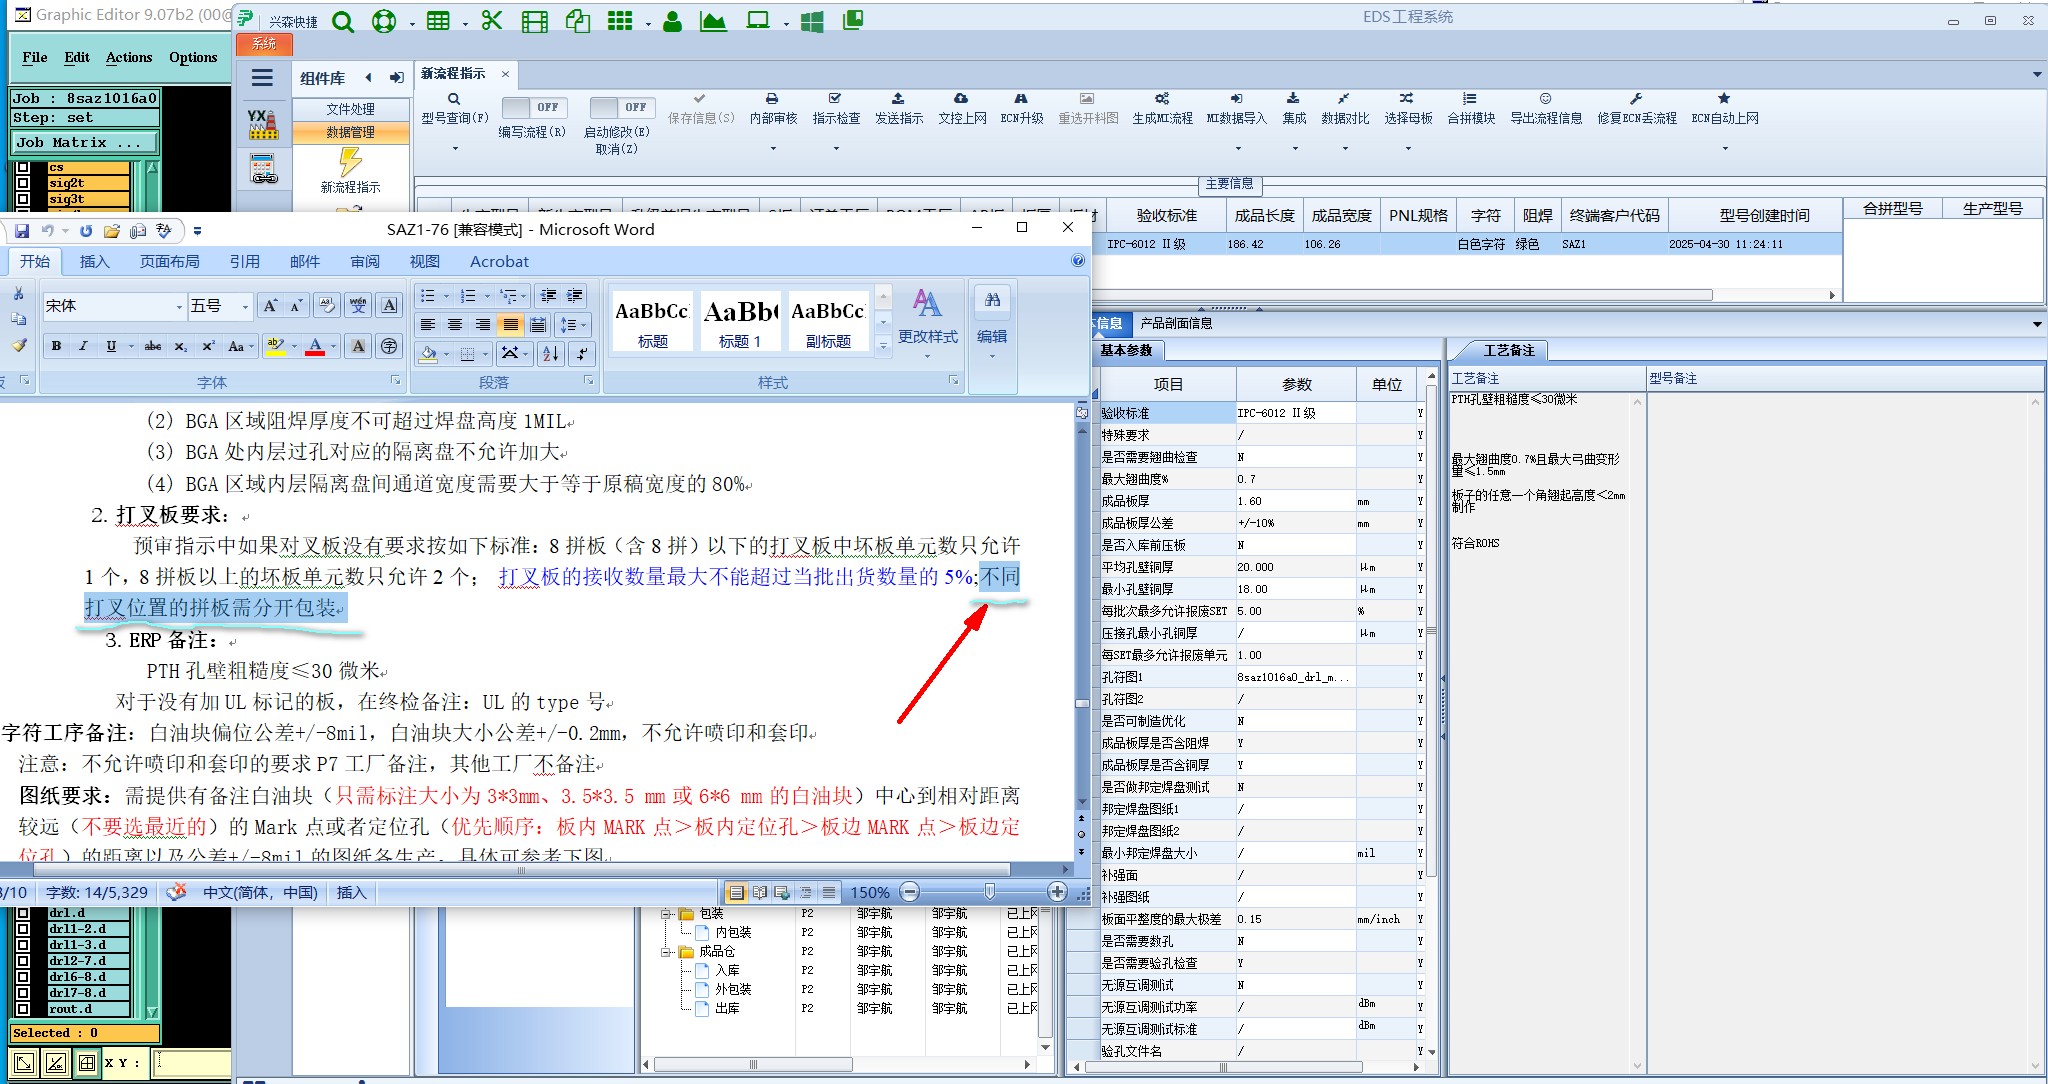Click the strikethrough text button
The image size is (2048, 1084).
click(x=152, y=346)
